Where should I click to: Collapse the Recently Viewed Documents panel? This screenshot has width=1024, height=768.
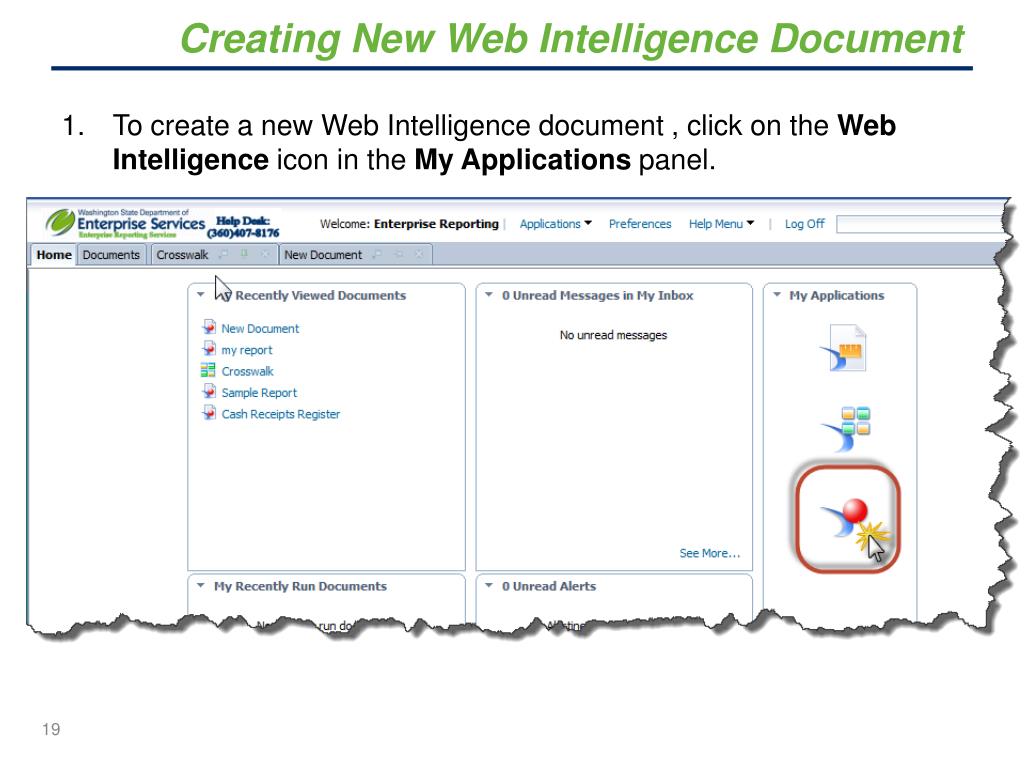[200, 295]
